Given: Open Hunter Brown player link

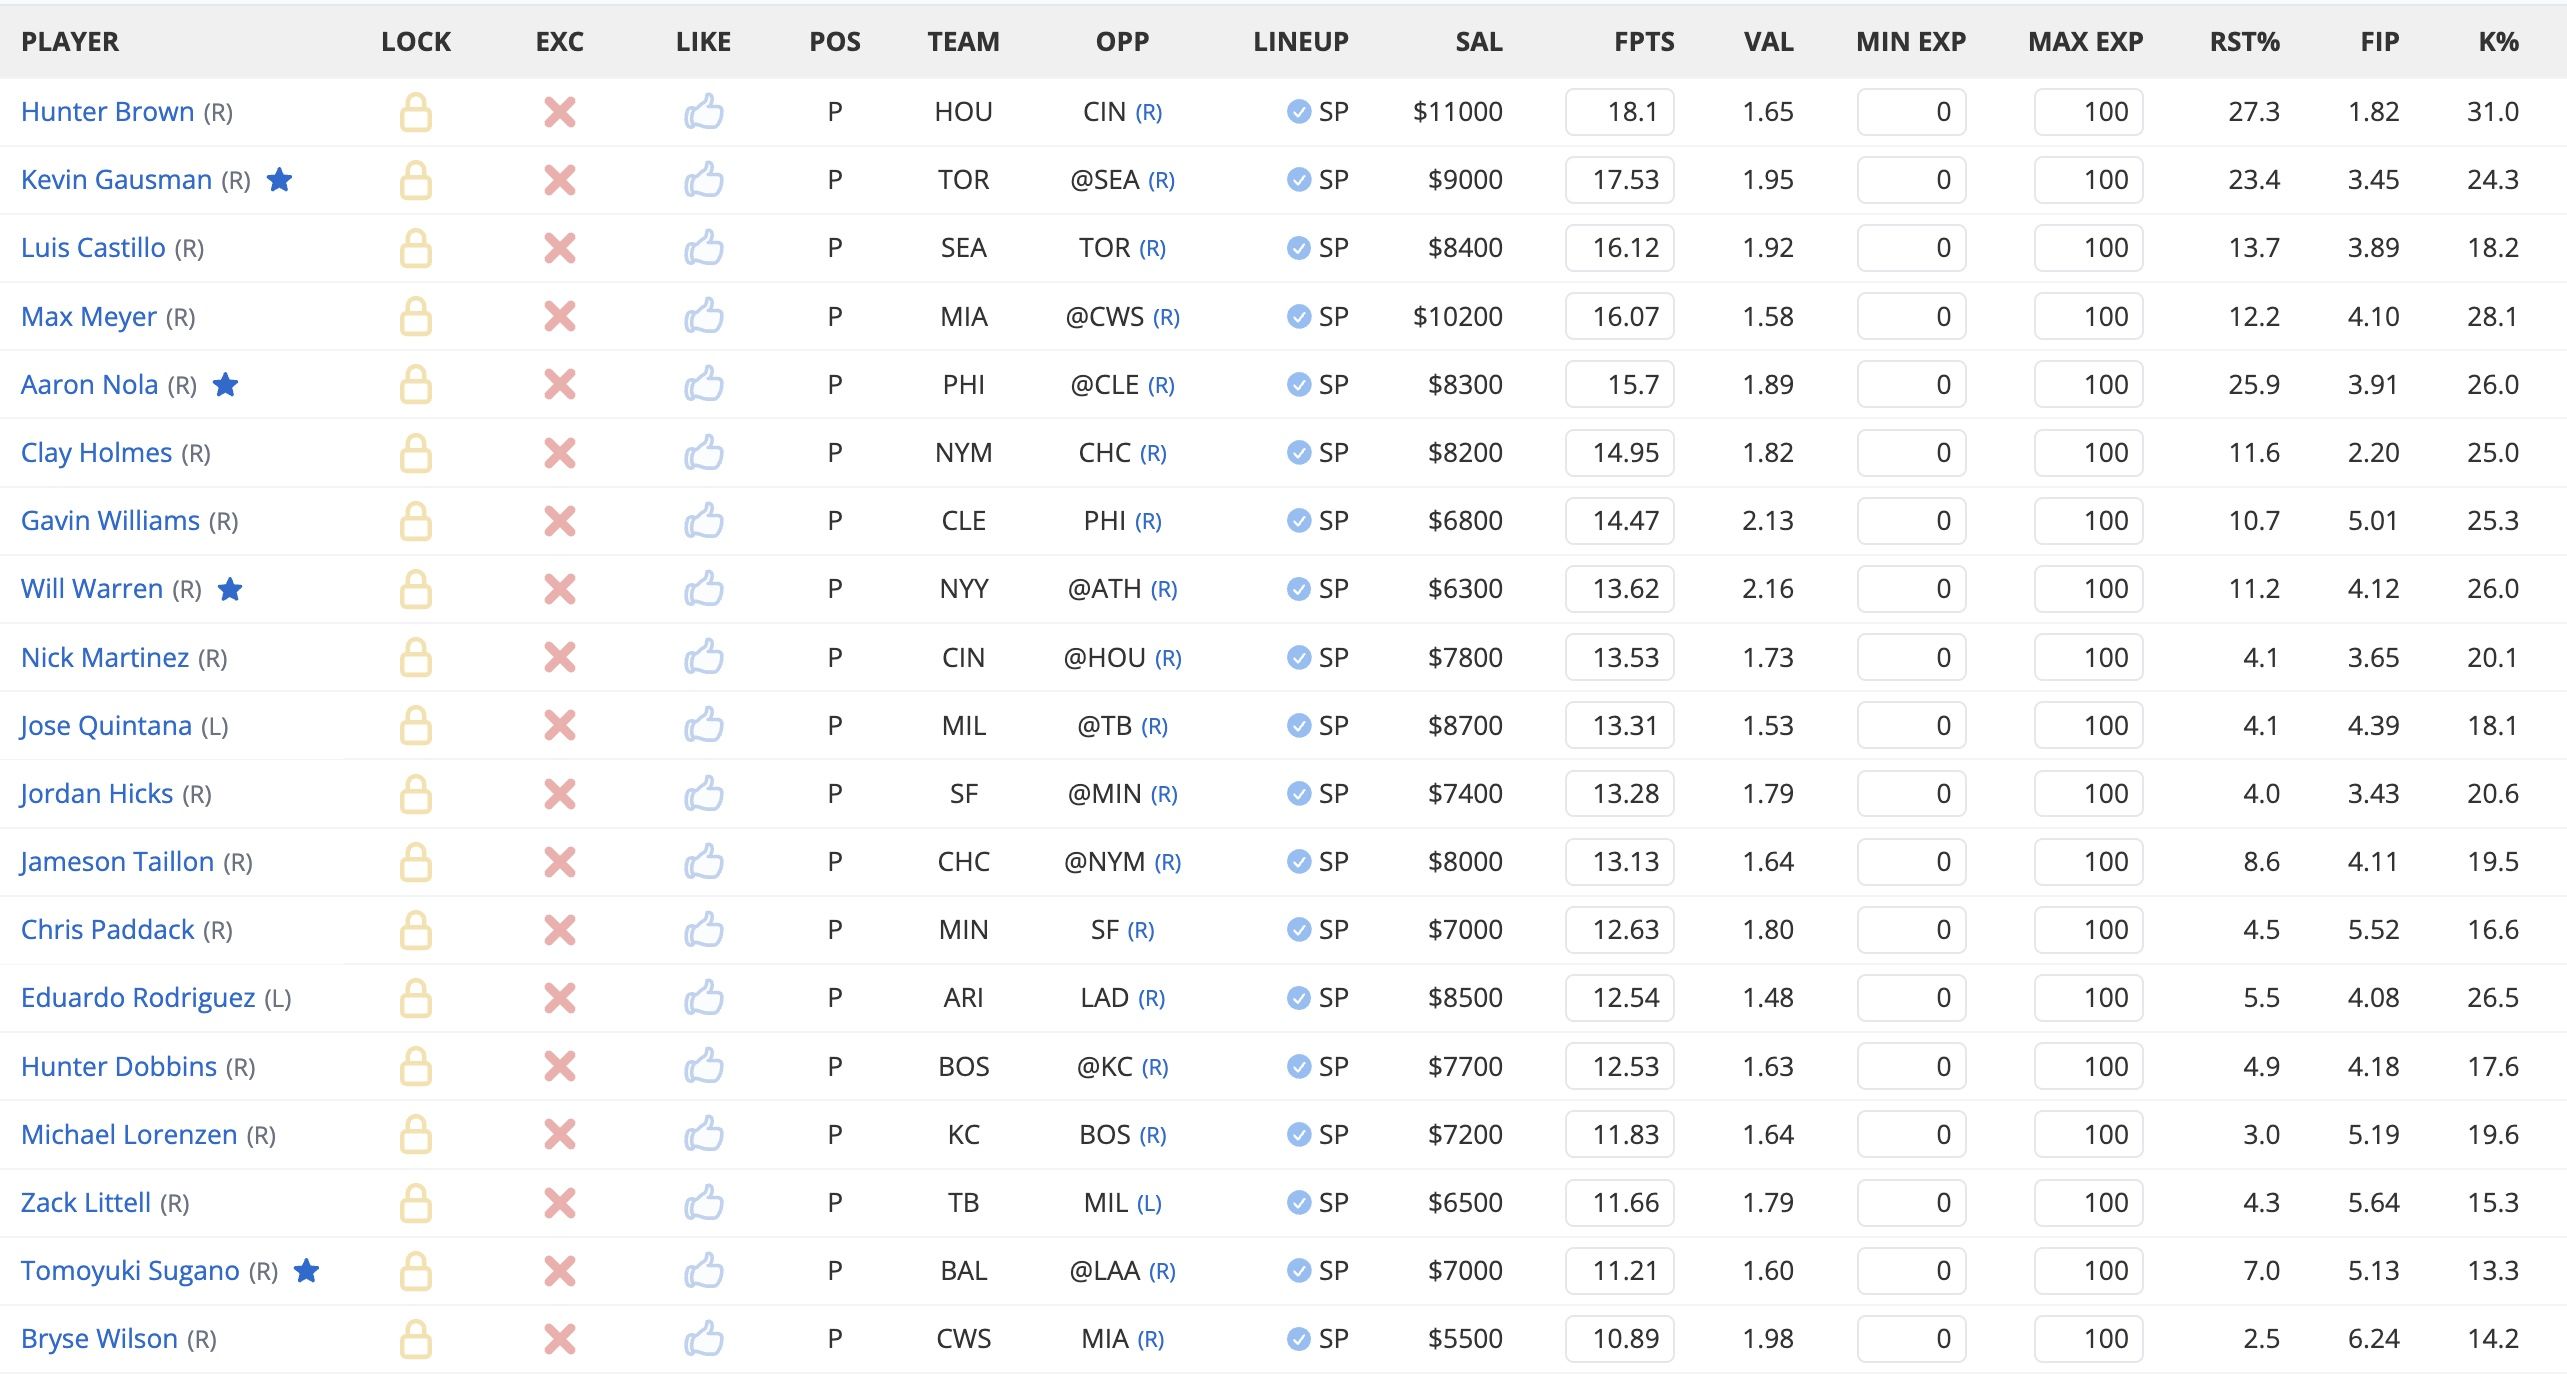Looking at the screenshot, I should [x=108, y=112].
